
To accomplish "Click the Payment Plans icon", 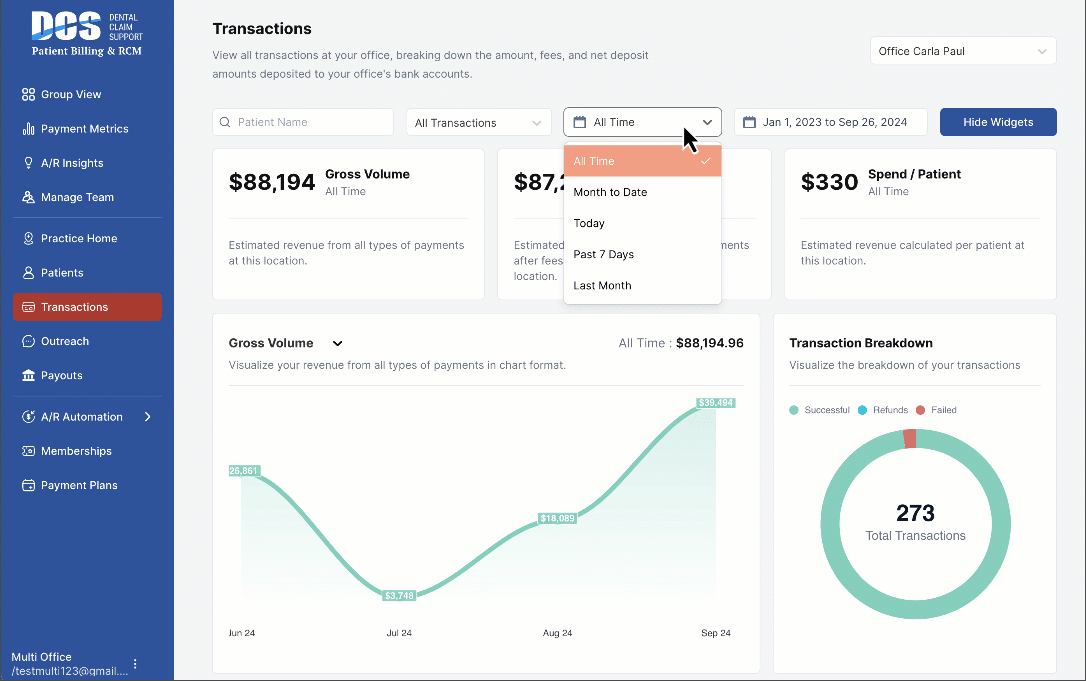I will pos(29,485).
